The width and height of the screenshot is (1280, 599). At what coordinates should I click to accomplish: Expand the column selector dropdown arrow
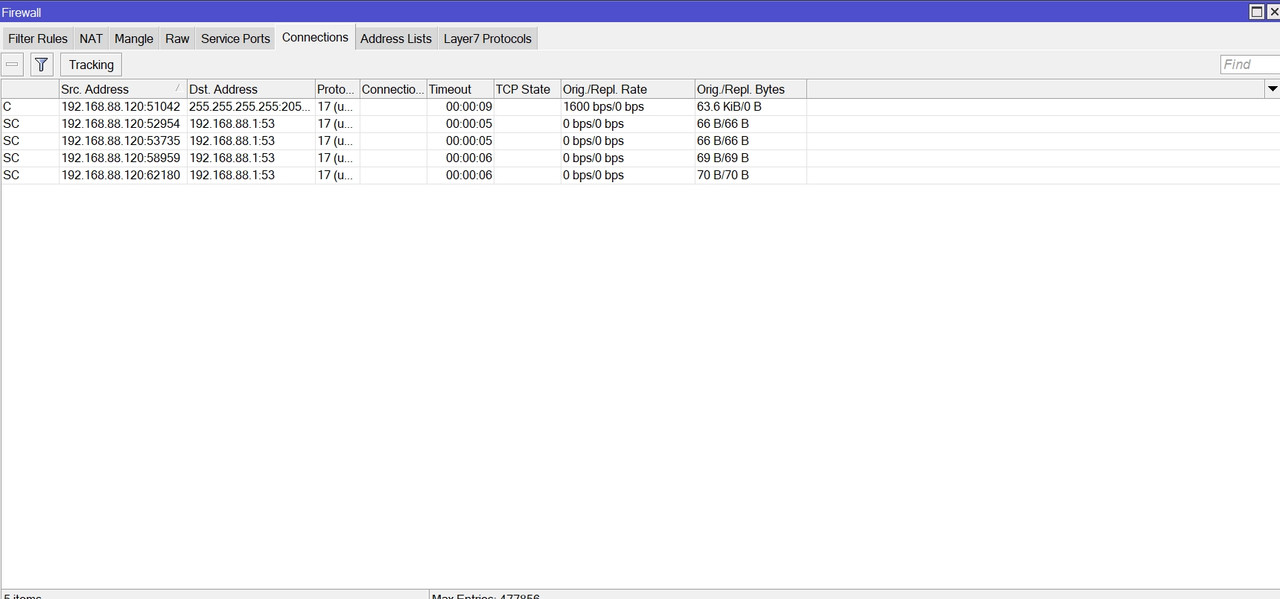point(1272,89)
